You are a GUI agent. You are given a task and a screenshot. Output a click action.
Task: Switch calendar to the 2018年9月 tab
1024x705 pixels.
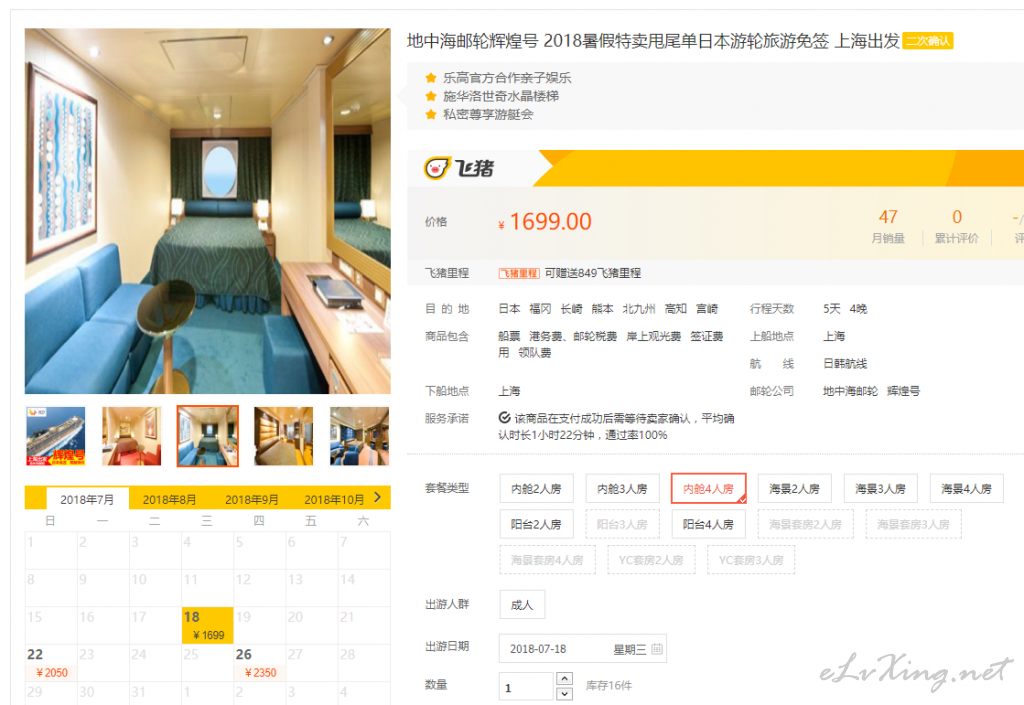tap(251, 499)
